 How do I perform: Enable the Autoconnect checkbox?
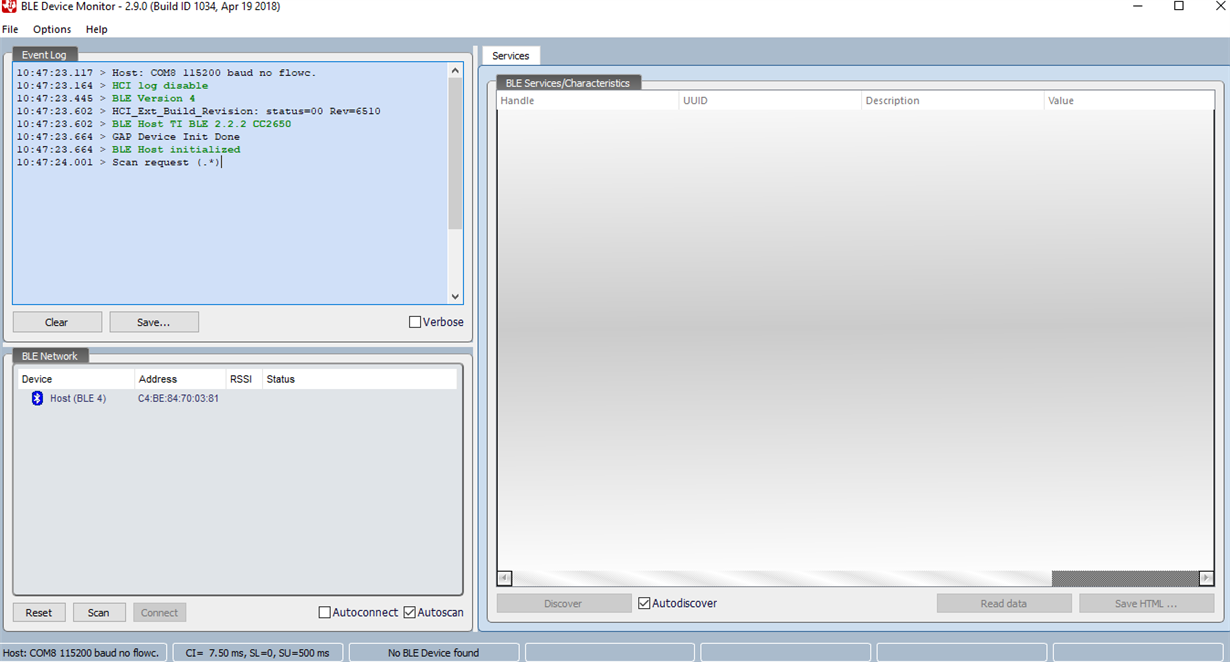tap(324, 612)
